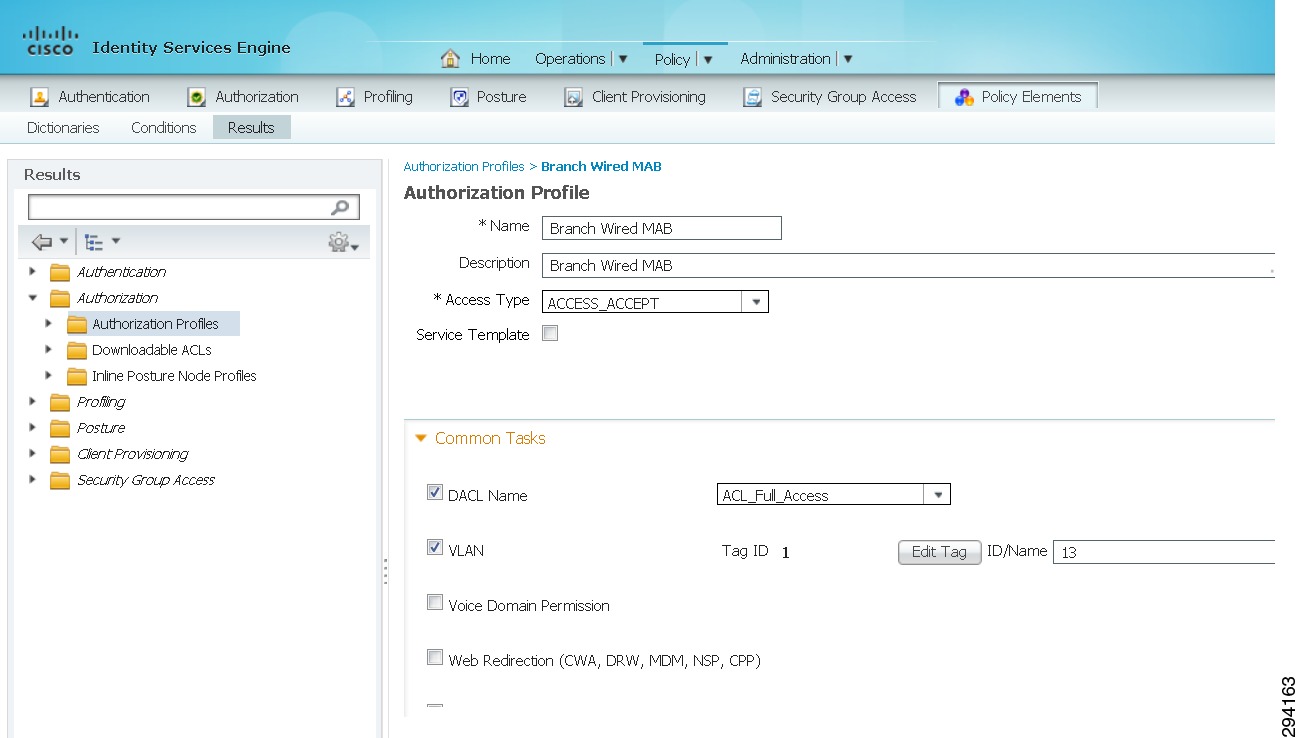Viewport: 1297px width, 738px height.
Task: Open the Access Type dropdown
Action: (755, 302)
